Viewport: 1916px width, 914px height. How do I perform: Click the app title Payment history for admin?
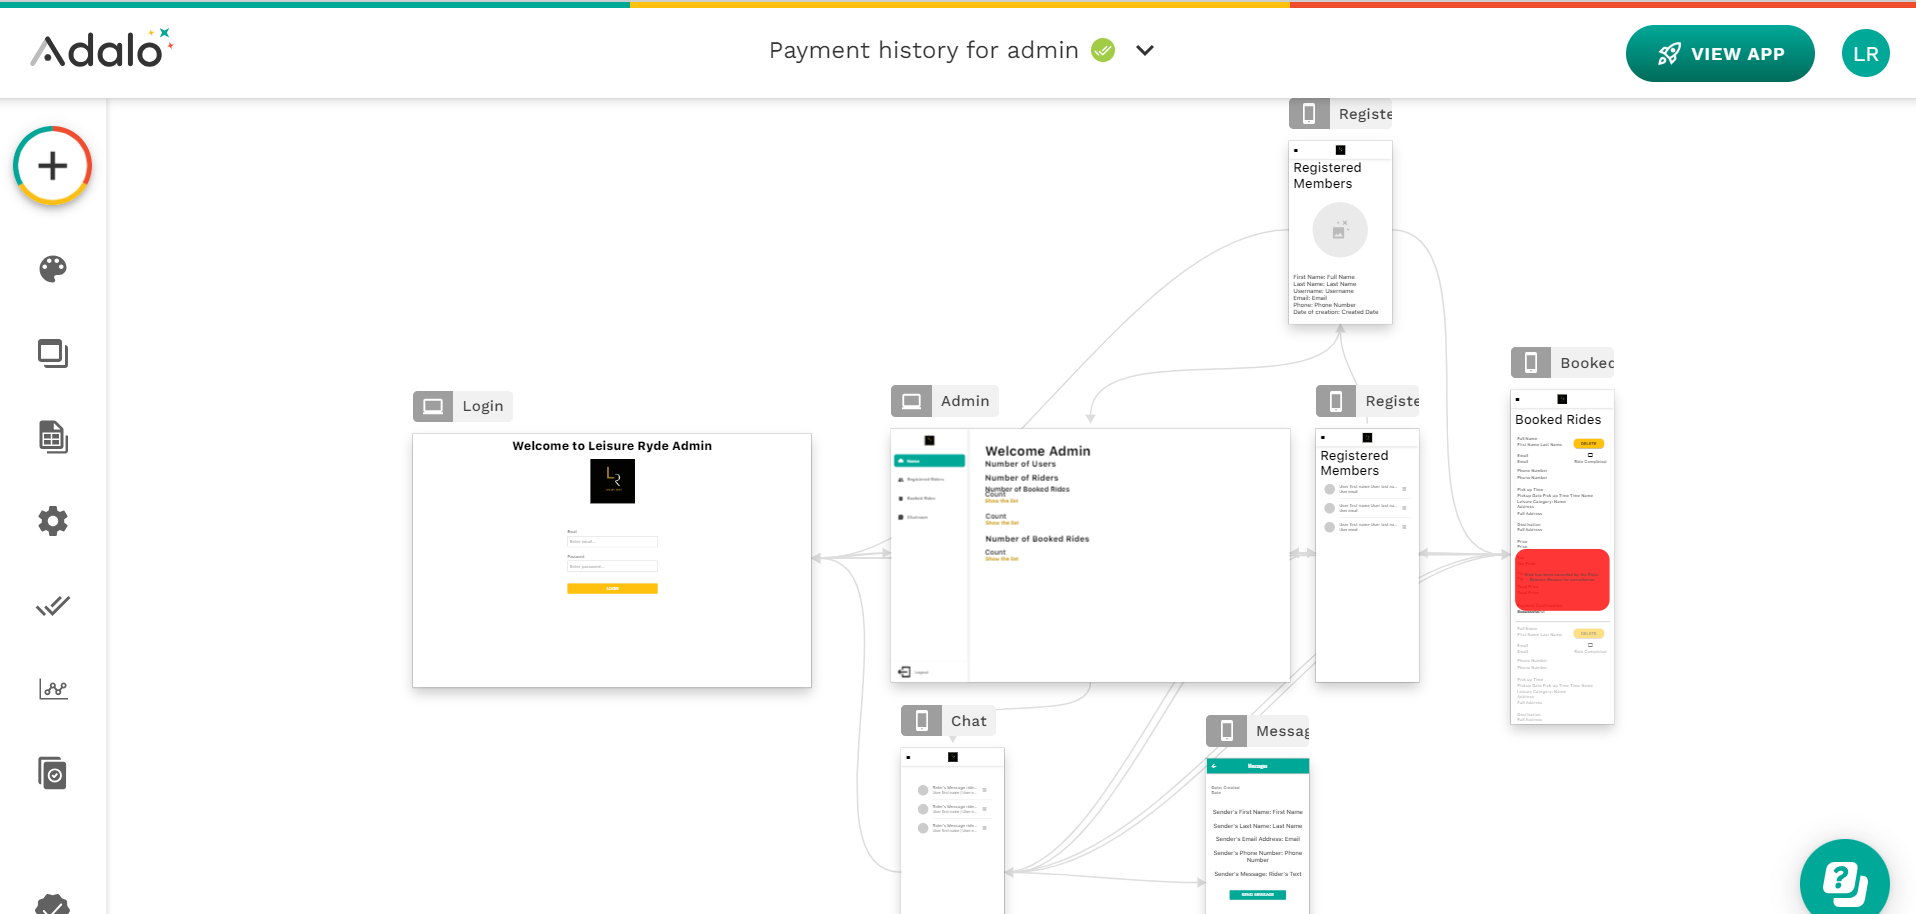[x=923, y=50]
